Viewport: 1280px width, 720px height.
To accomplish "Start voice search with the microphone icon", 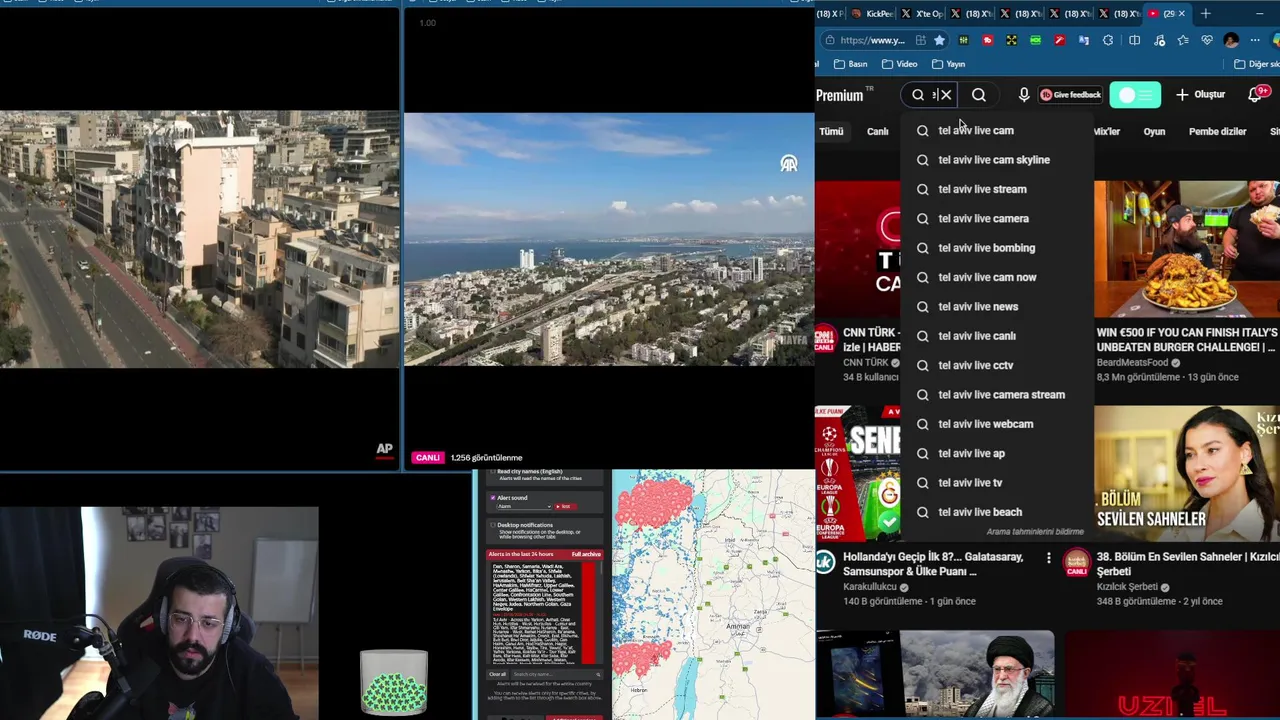I will coord(1023,95).
